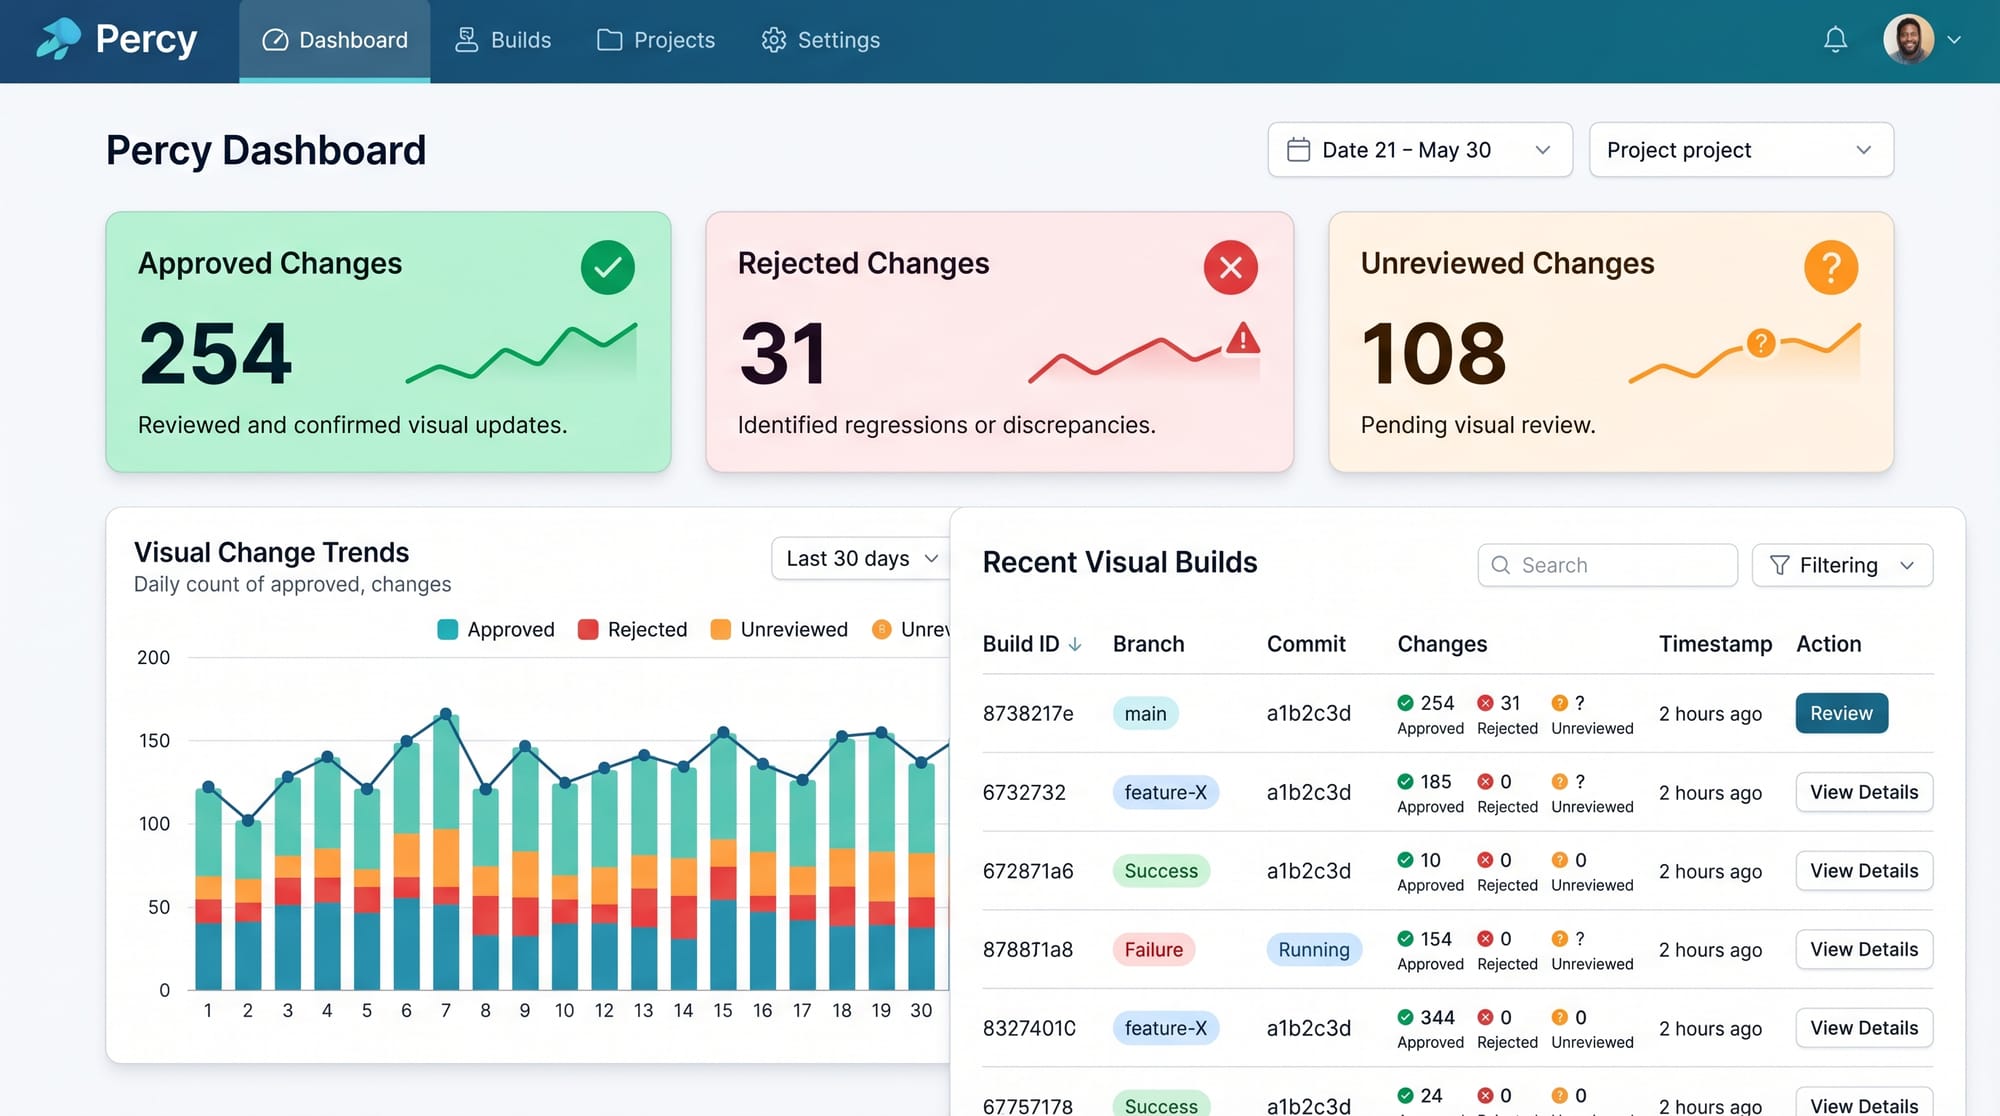Click the Percy logo icon
The image size is (2000, 1116).
58,39
